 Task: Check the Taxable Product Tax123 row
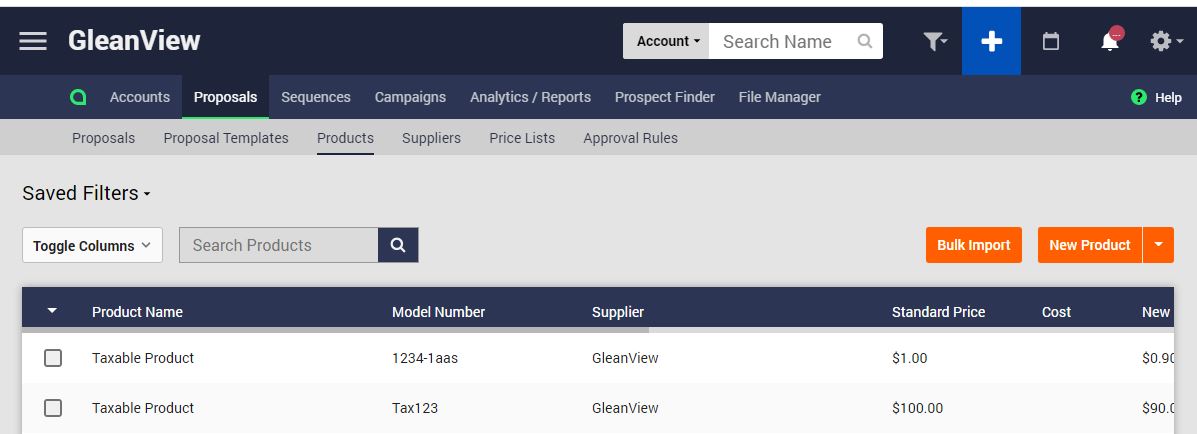tap(53, 408)
